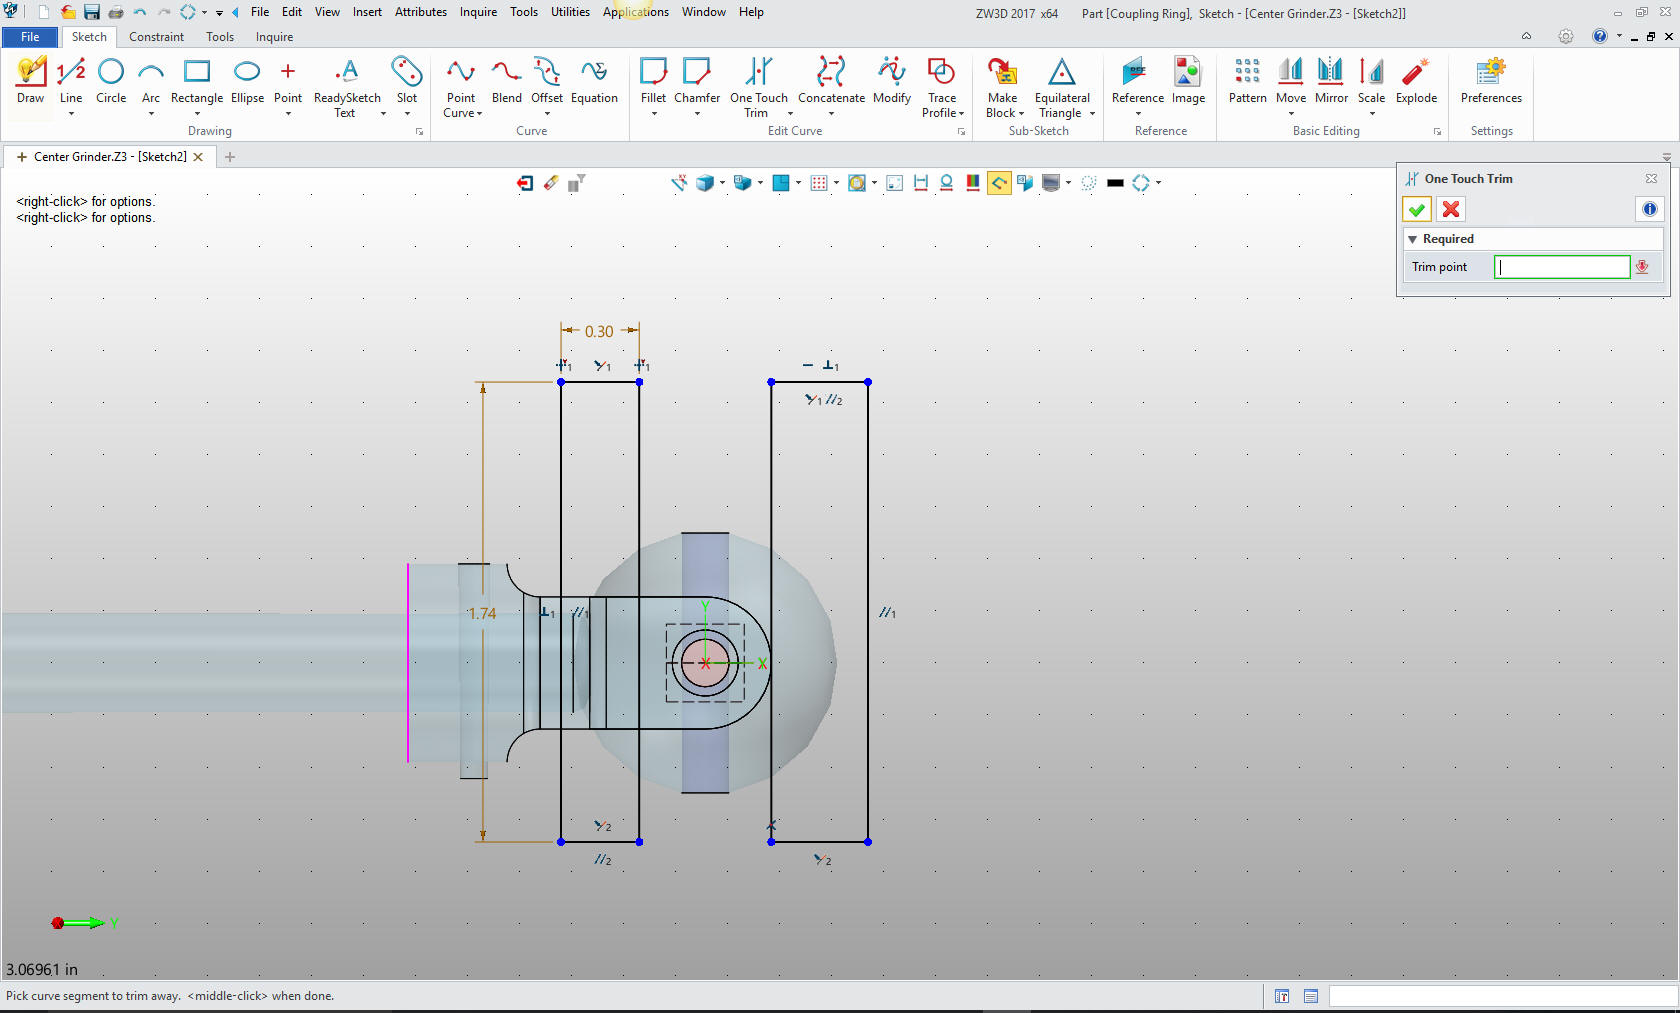Expand the Edit Curve group launcher
The height and width of the screenshot is (1013, 1680).
point(961,132)
